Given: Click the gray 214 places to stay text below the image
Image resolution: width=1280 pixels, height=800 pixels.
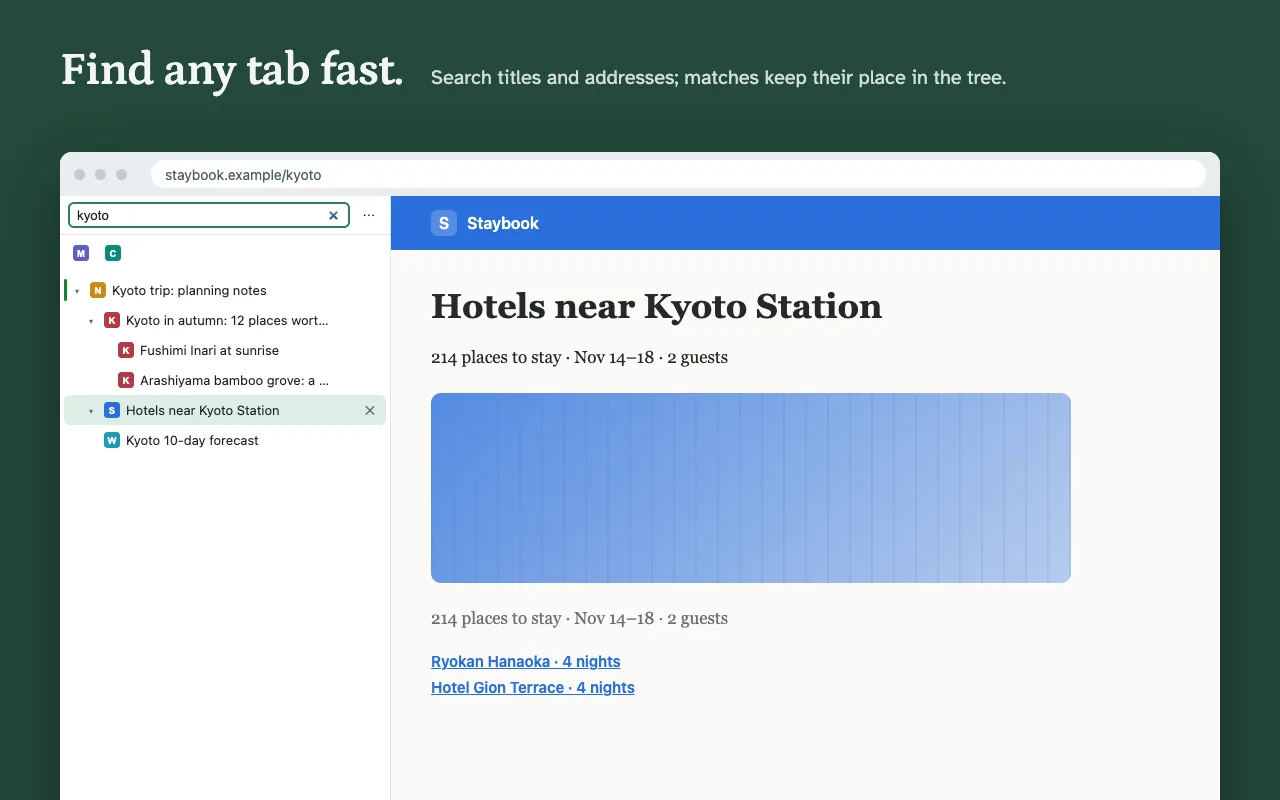Looking at the screenshot, I should tap(579, 618).
